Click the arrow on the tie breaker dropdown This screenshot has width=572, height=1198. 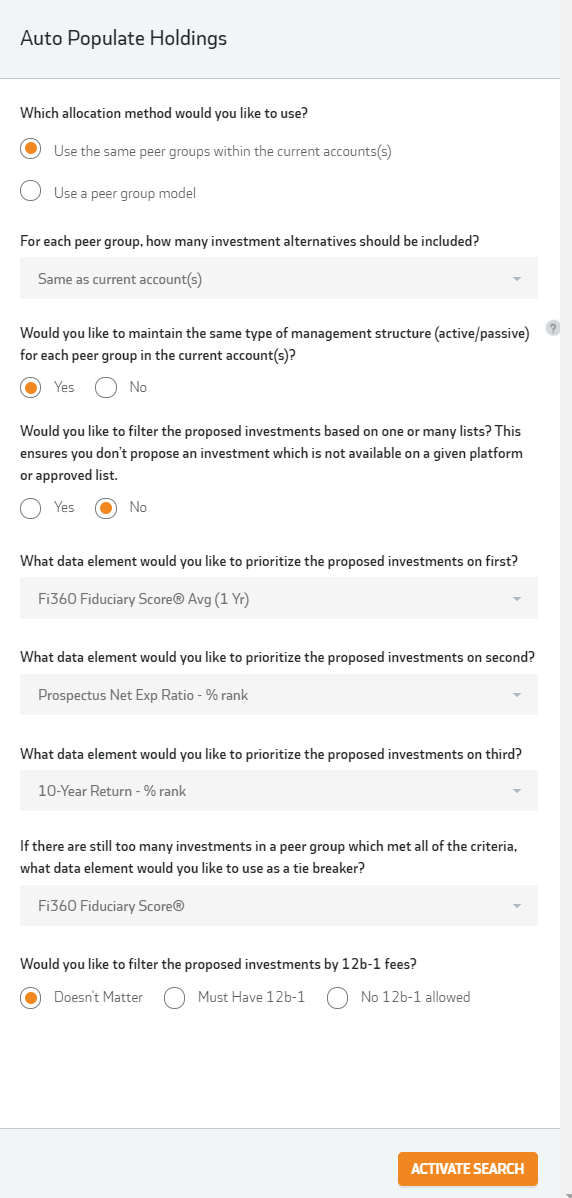tap(517, 906)
